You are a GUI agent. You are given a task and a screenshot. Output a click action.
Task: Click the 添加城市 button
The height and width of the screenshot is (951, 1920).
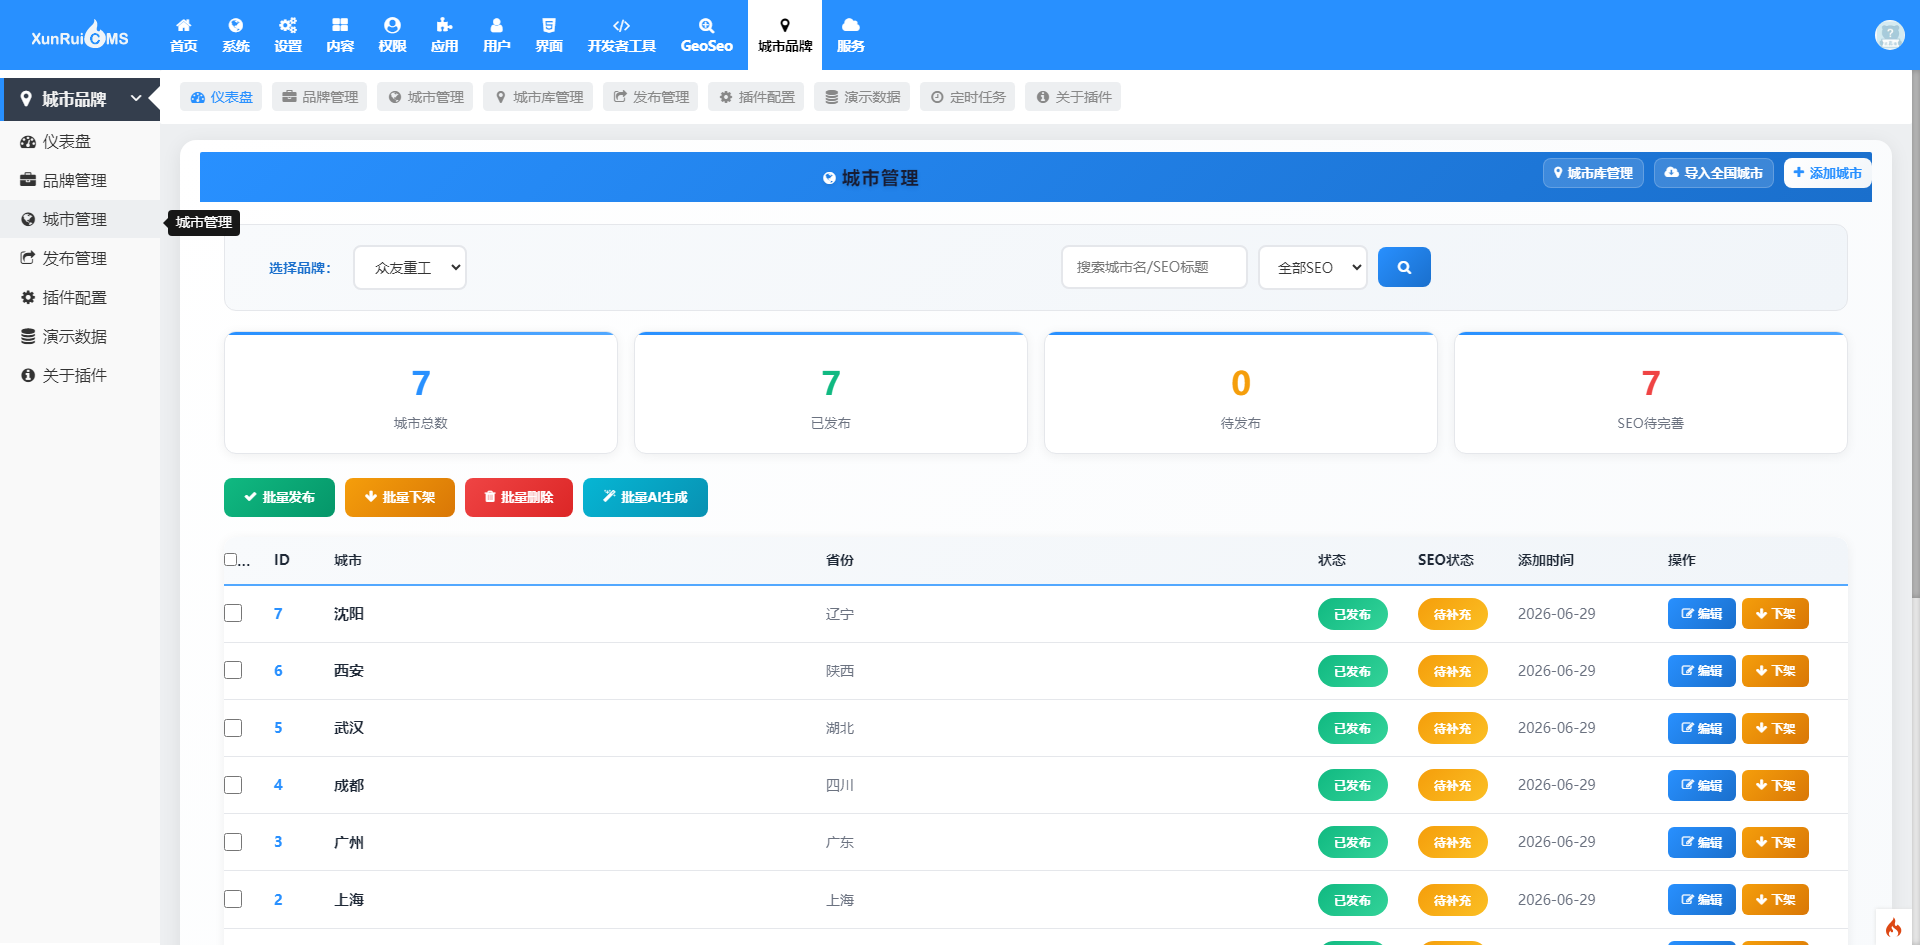[1827, 173]
